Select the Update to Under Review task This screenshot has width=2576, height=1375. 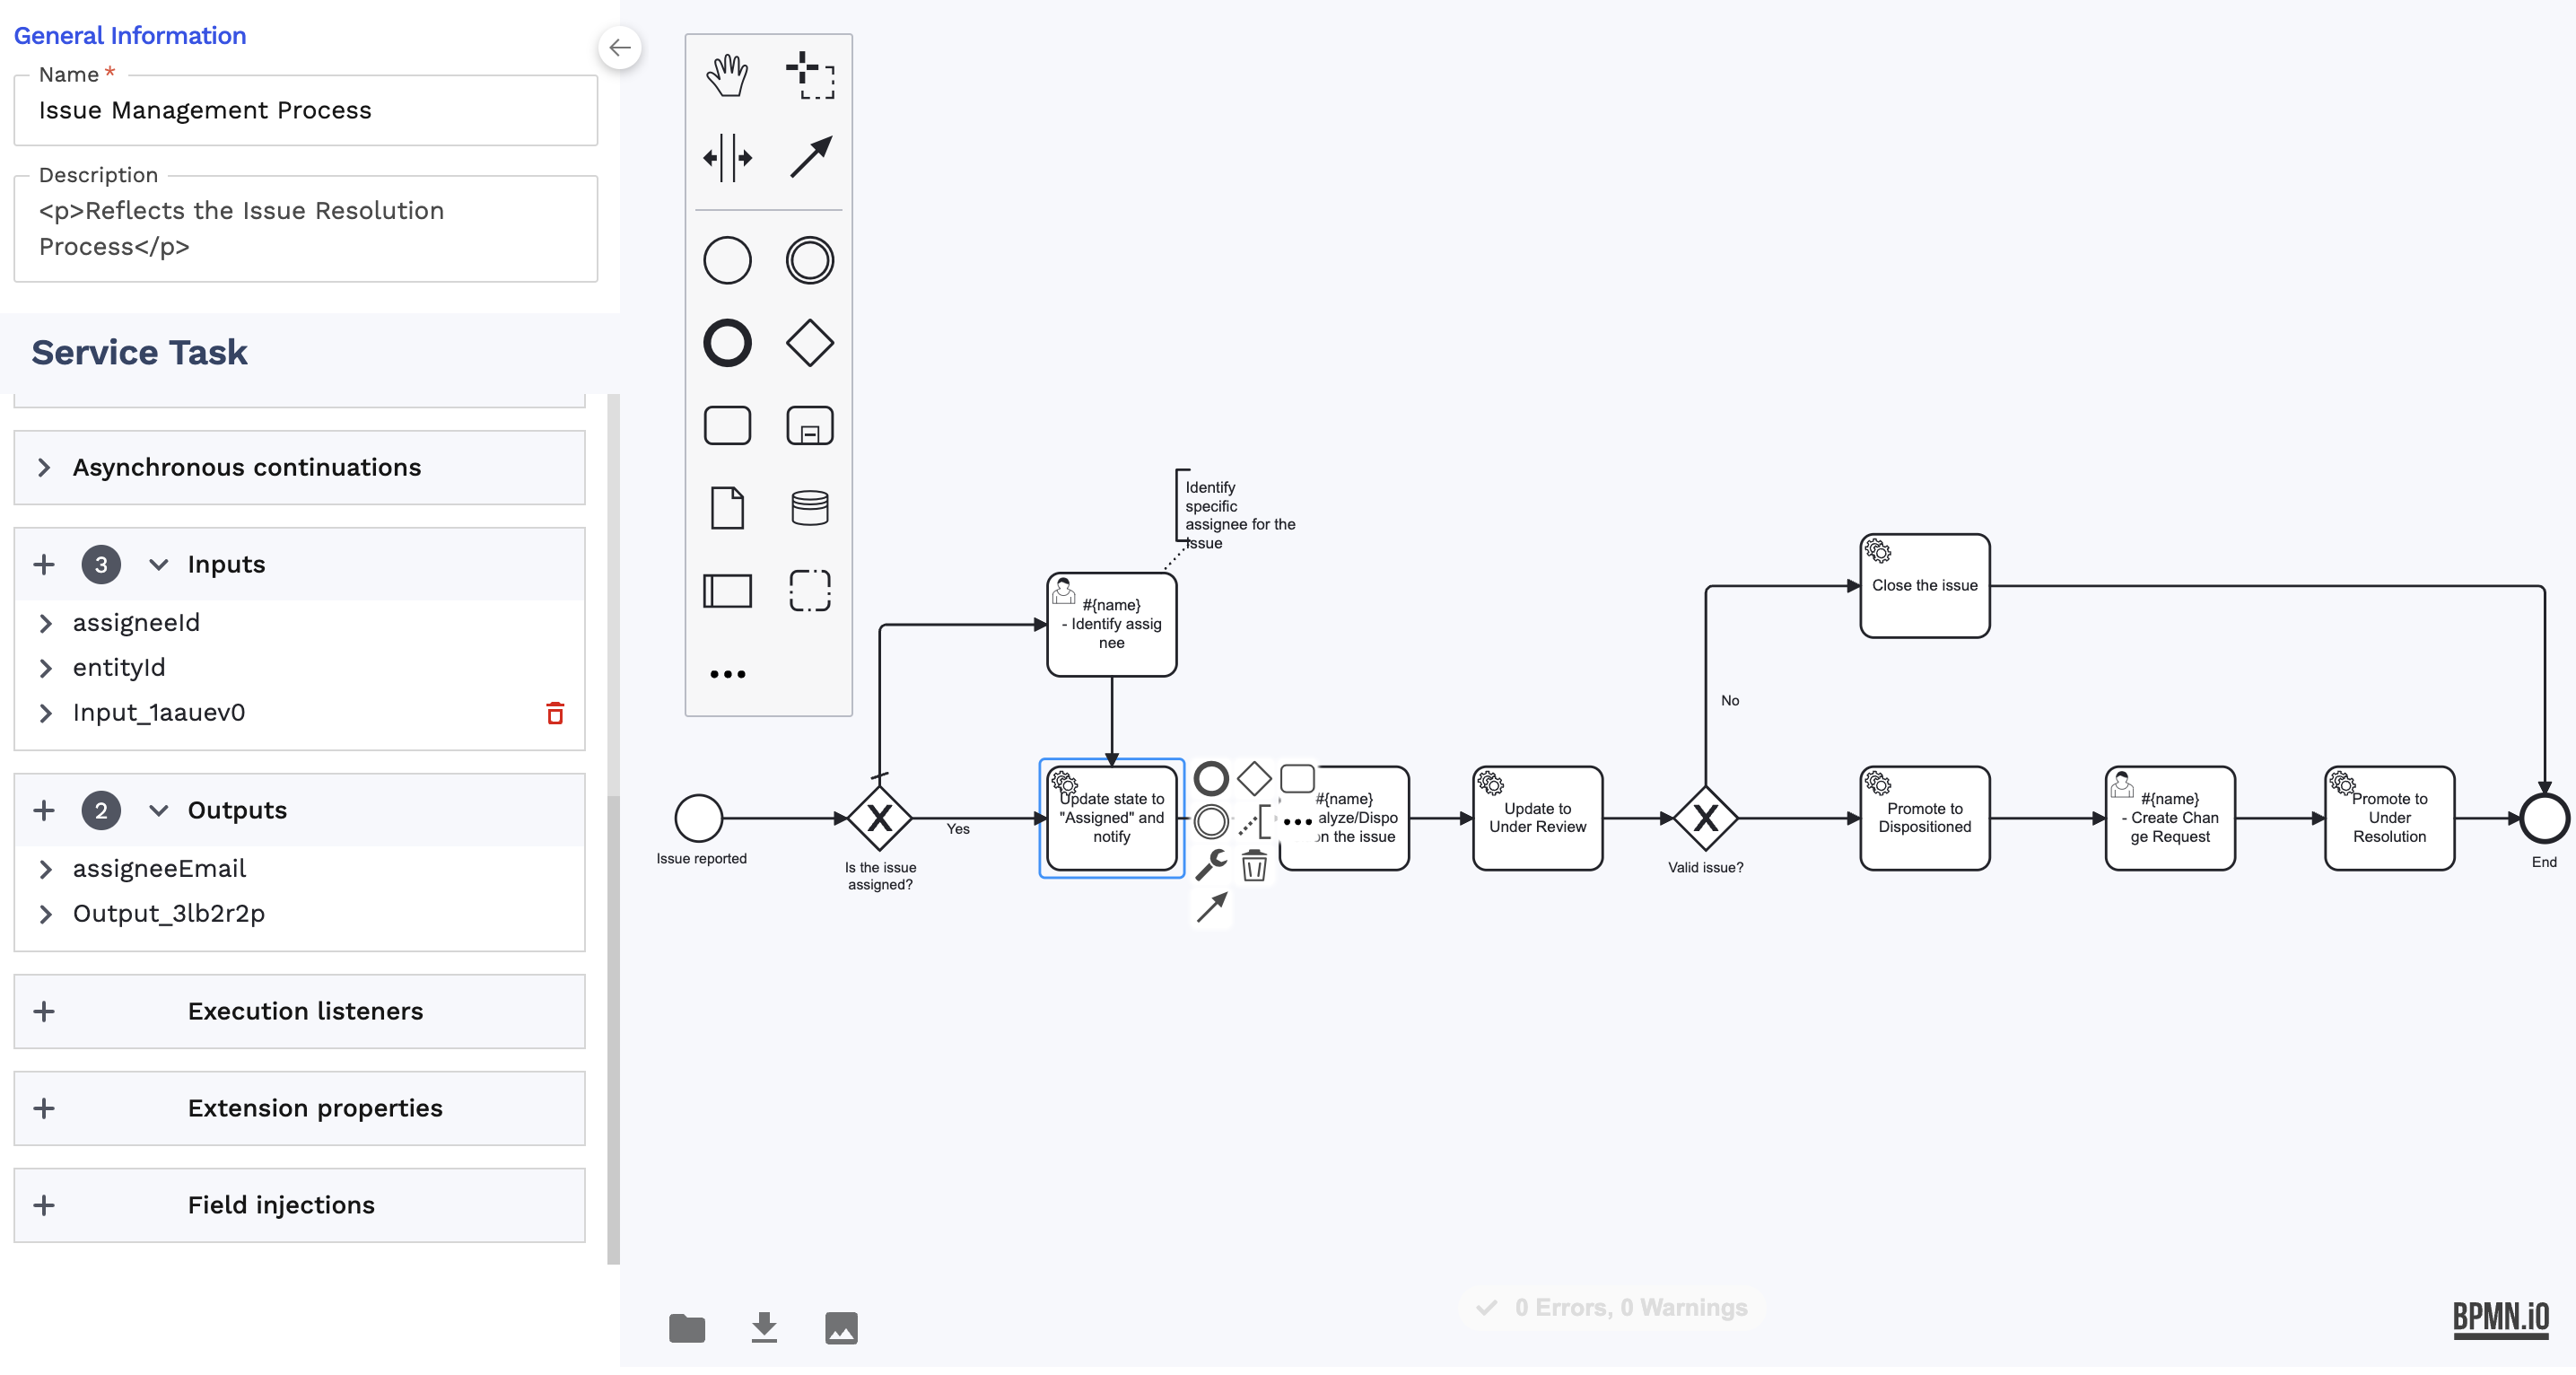pos(1538,818)
